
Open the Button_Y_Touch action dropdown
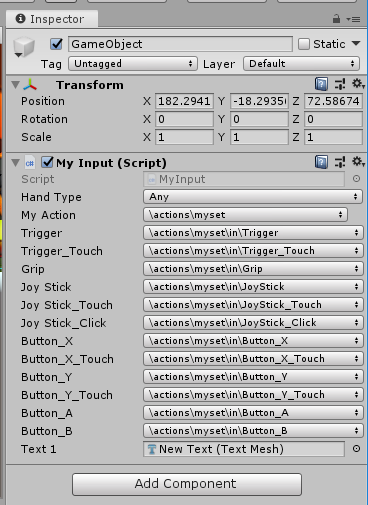pos(253,395)
